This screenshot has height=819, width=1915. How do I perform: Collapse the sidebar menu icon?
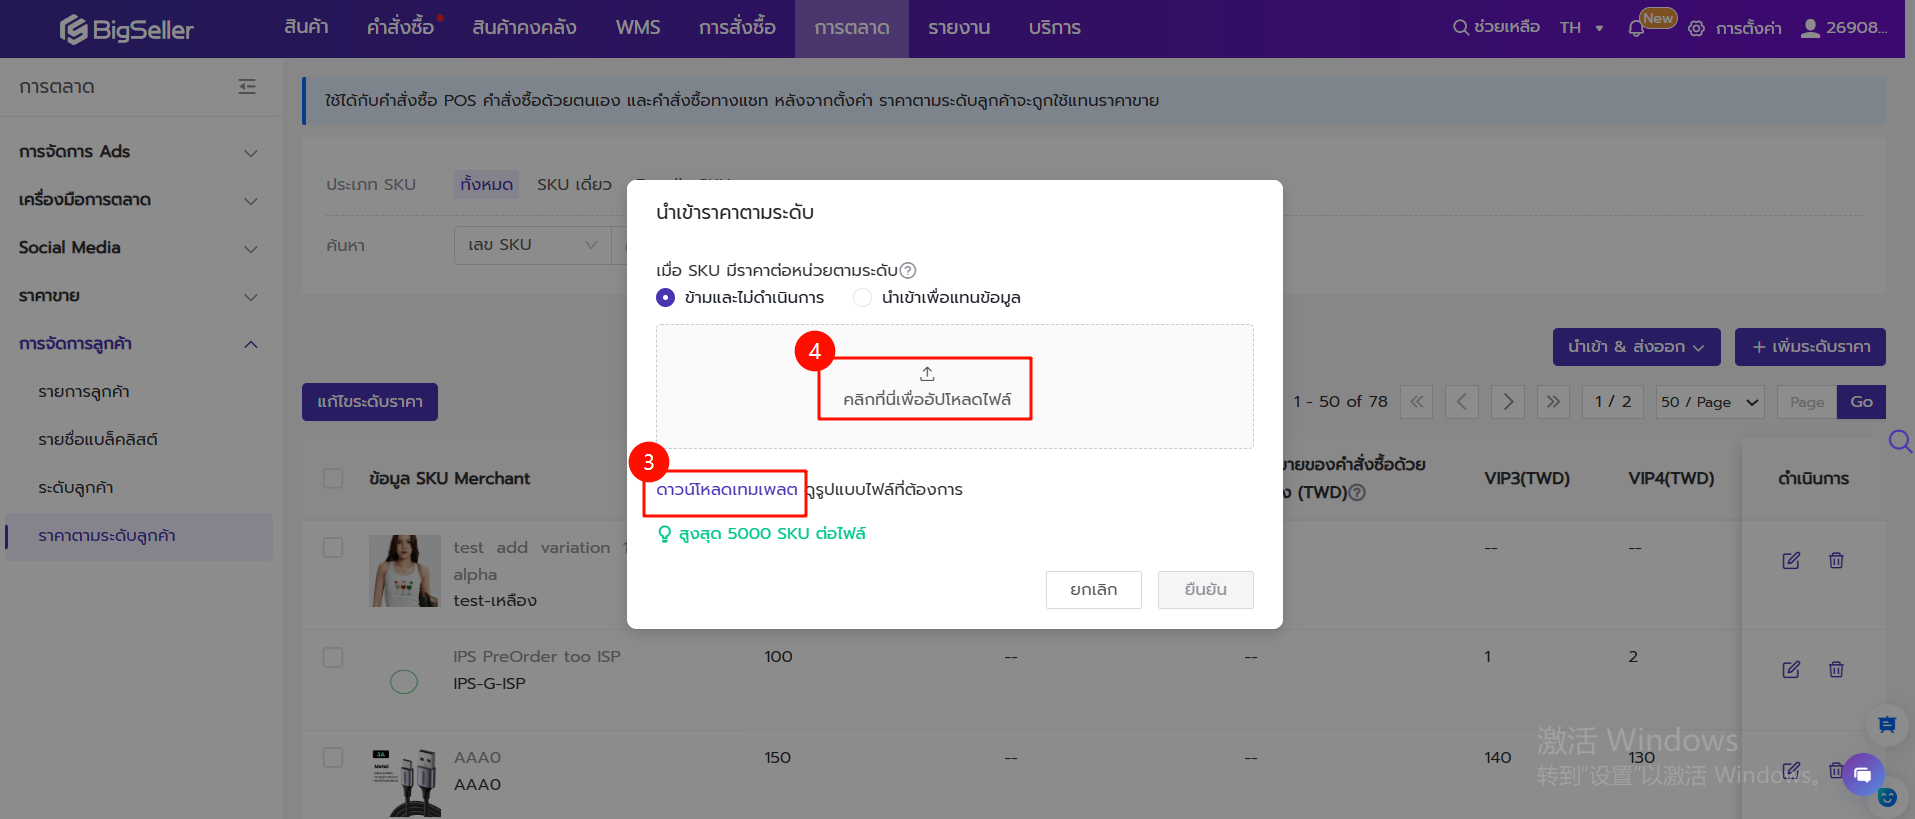click(x=247, y=87)
